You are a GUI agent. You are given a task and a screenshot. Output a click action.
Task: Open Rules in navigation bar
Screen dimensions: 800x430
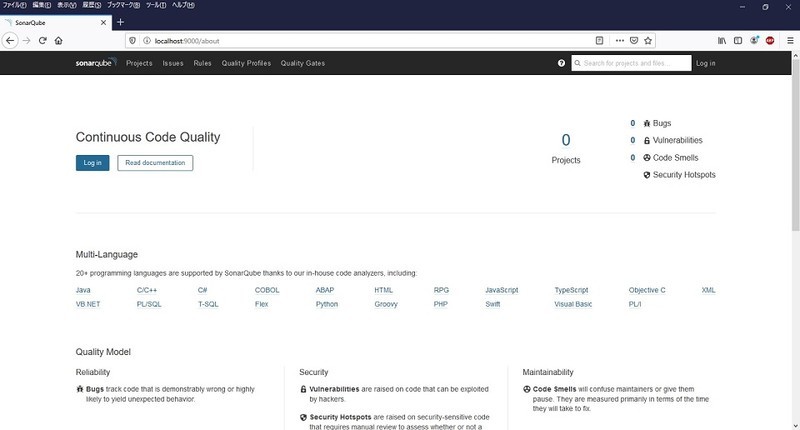[203, 63]
